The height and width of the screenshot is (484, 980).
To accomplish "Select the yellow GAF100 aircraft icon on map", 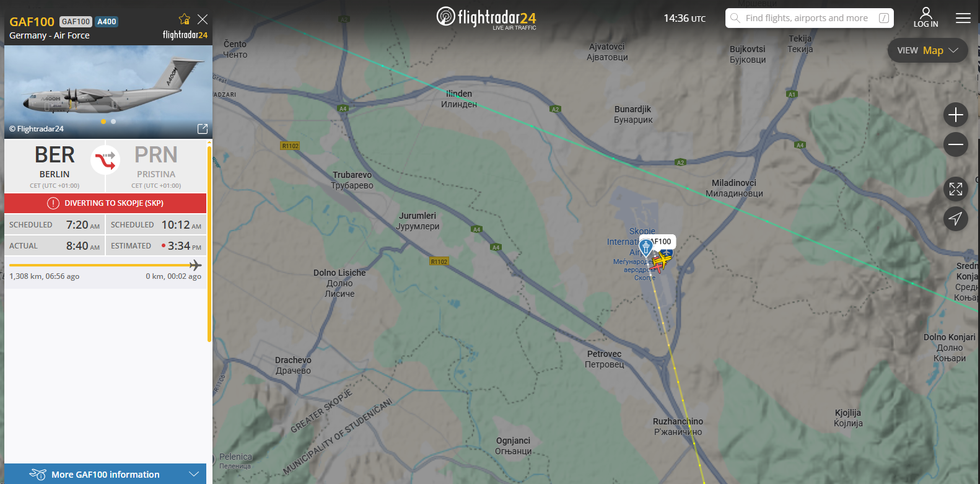I will 662,258.
